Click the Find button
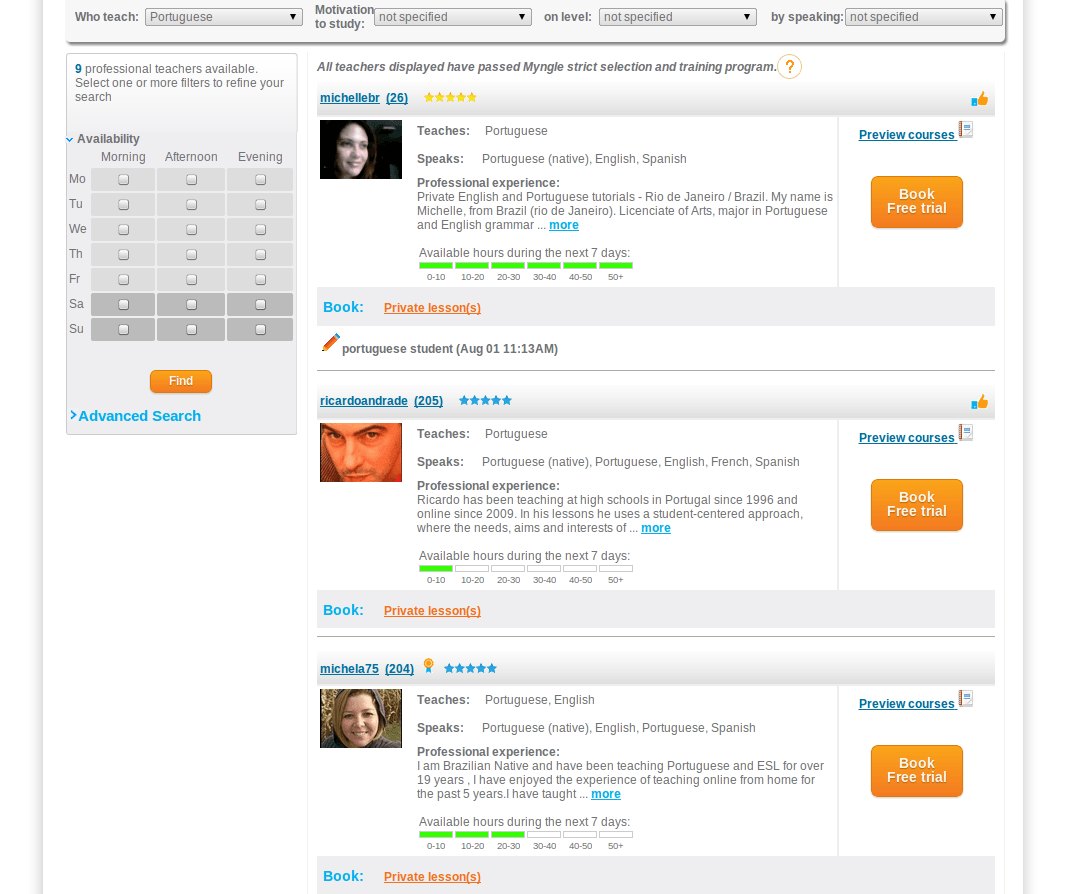The height and width of the screenshot is (894, 1066). 181,381
